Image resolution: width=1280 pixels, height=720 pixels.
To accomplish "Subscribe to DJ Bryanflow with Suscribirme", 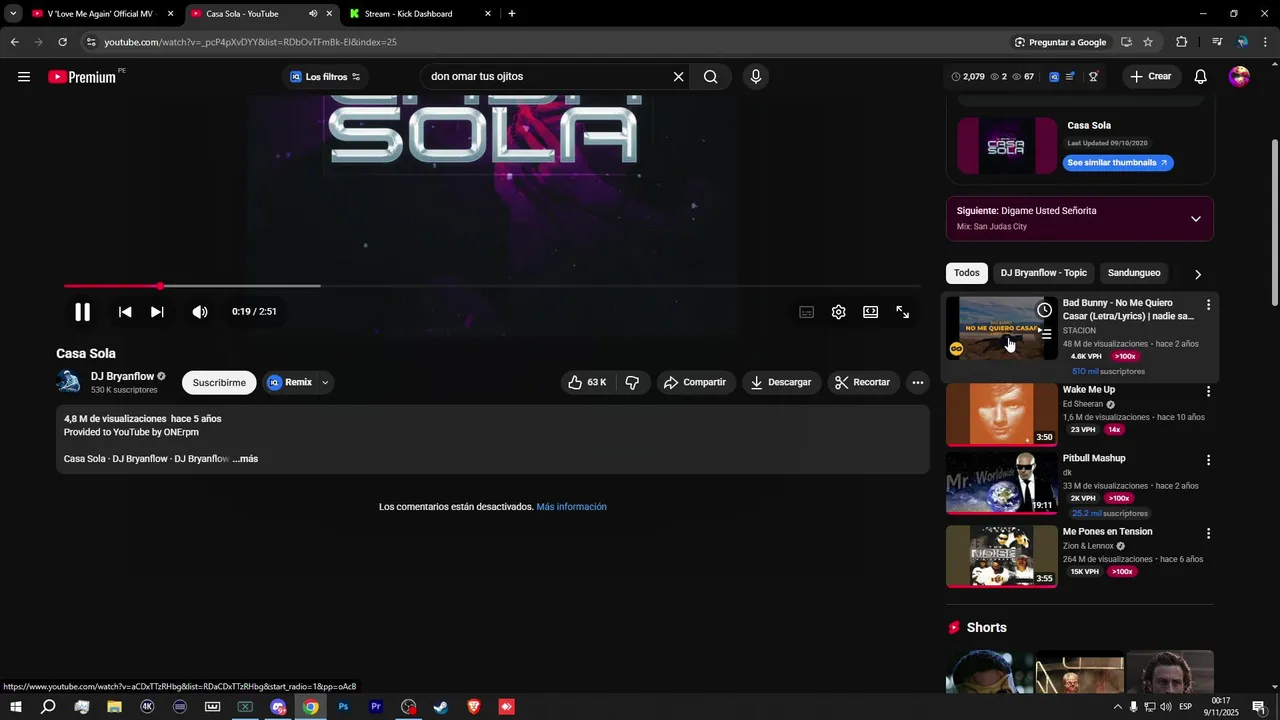I will click(219, 382).
